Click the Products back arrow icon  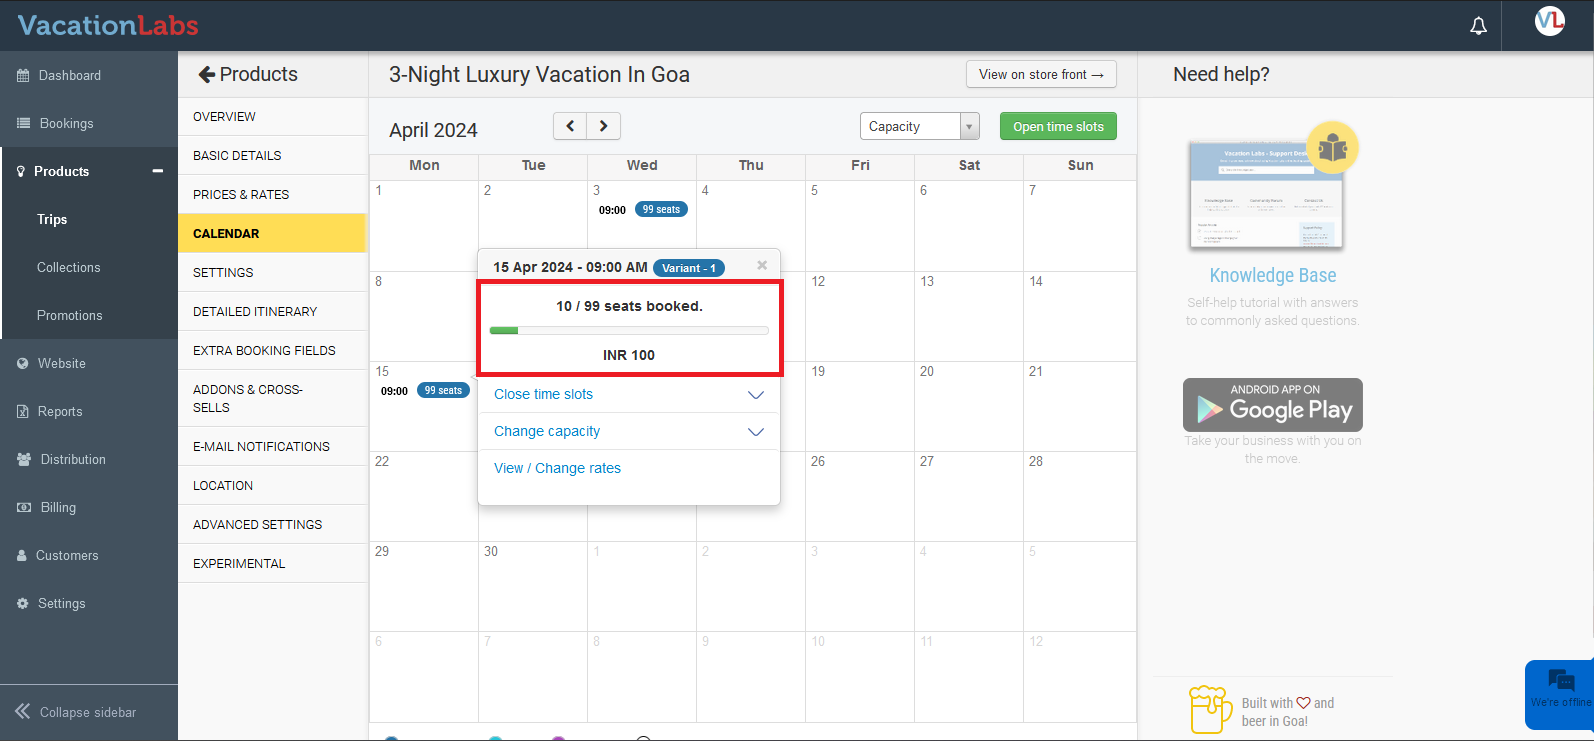207,74
